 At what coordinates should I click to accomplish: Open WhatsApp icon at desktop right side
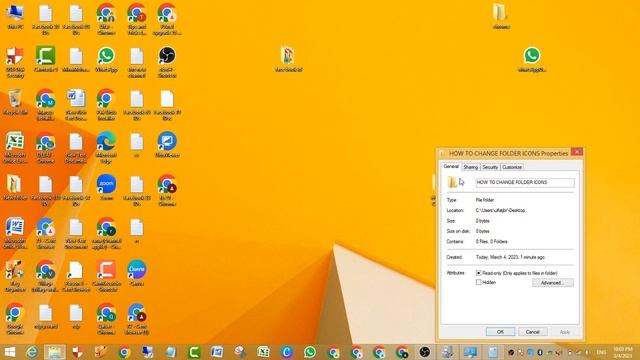532,59
